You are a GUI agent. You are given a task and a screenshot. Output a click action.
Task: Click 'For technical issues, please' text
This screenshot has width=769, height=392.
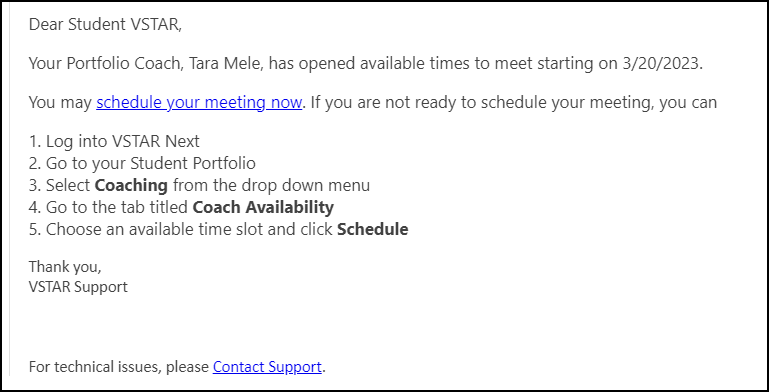pos(119,366)
